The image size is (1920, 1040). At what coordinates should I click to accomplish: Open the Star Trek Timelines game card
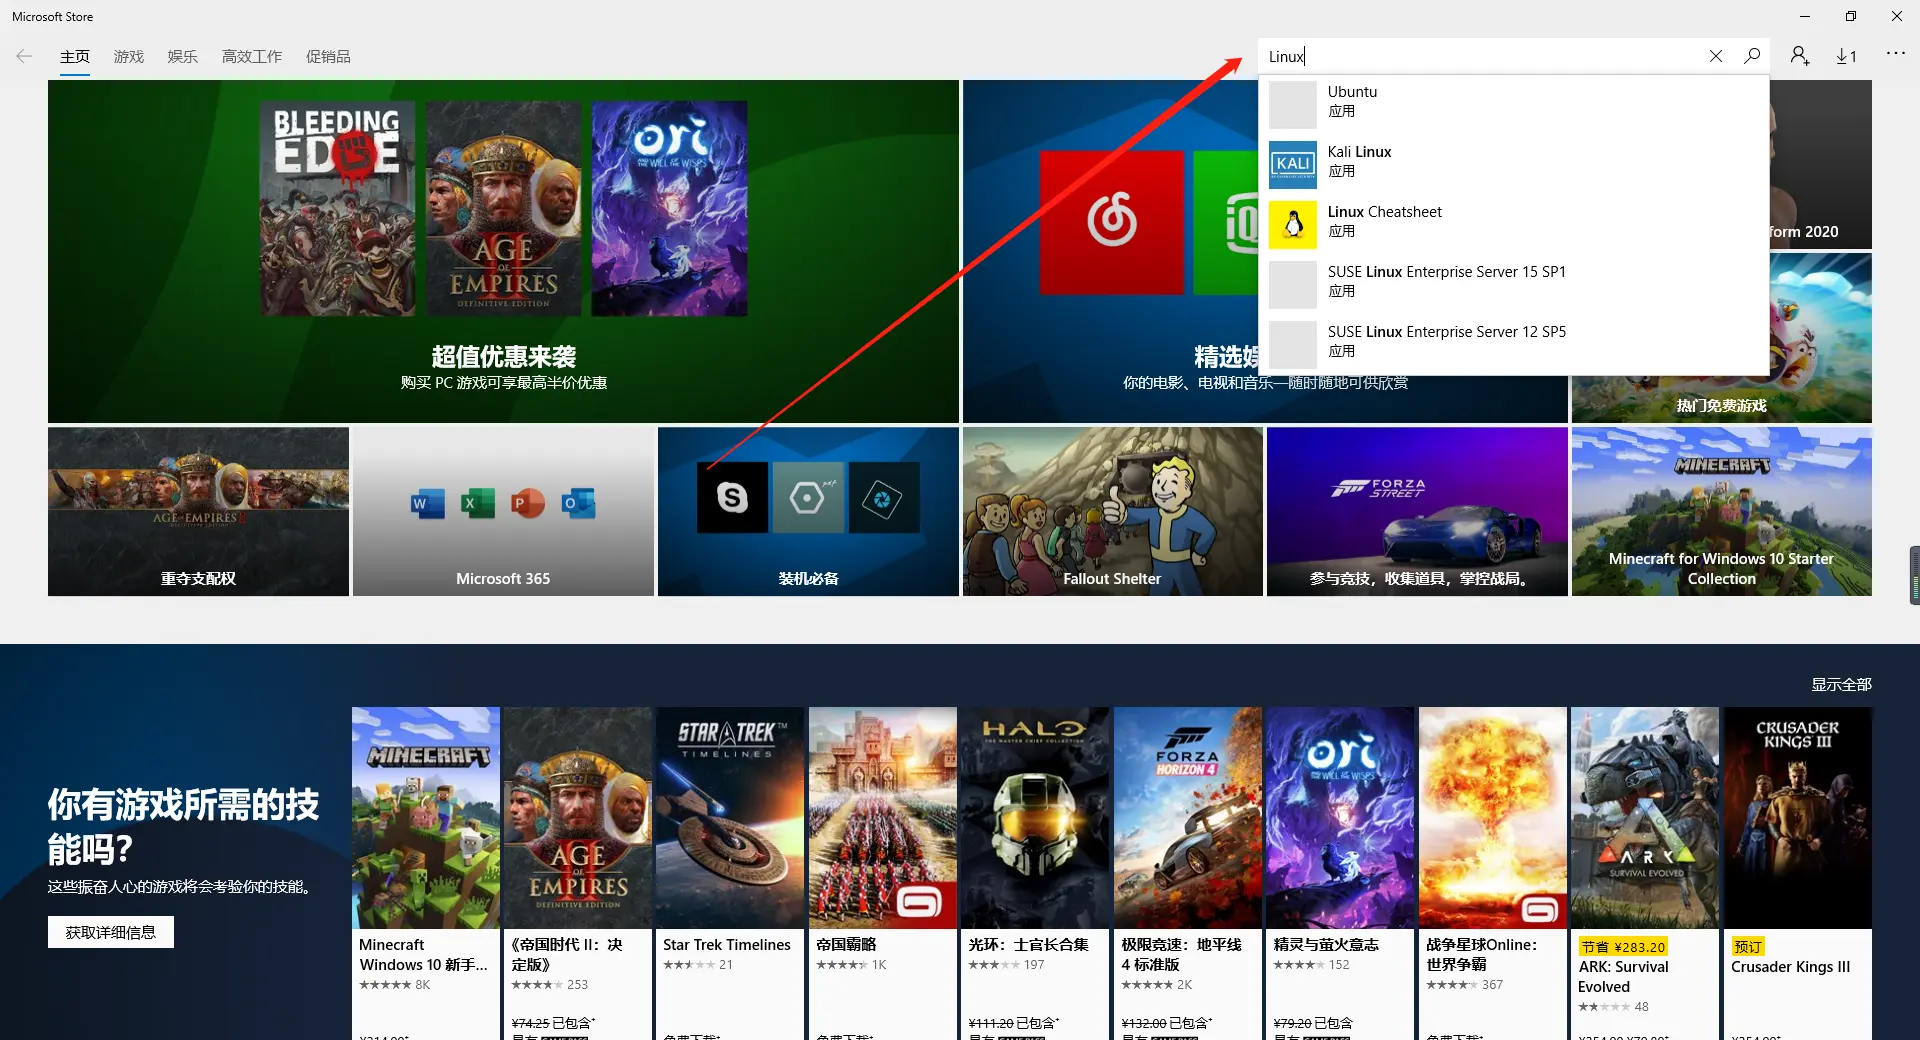click(730, 873)
